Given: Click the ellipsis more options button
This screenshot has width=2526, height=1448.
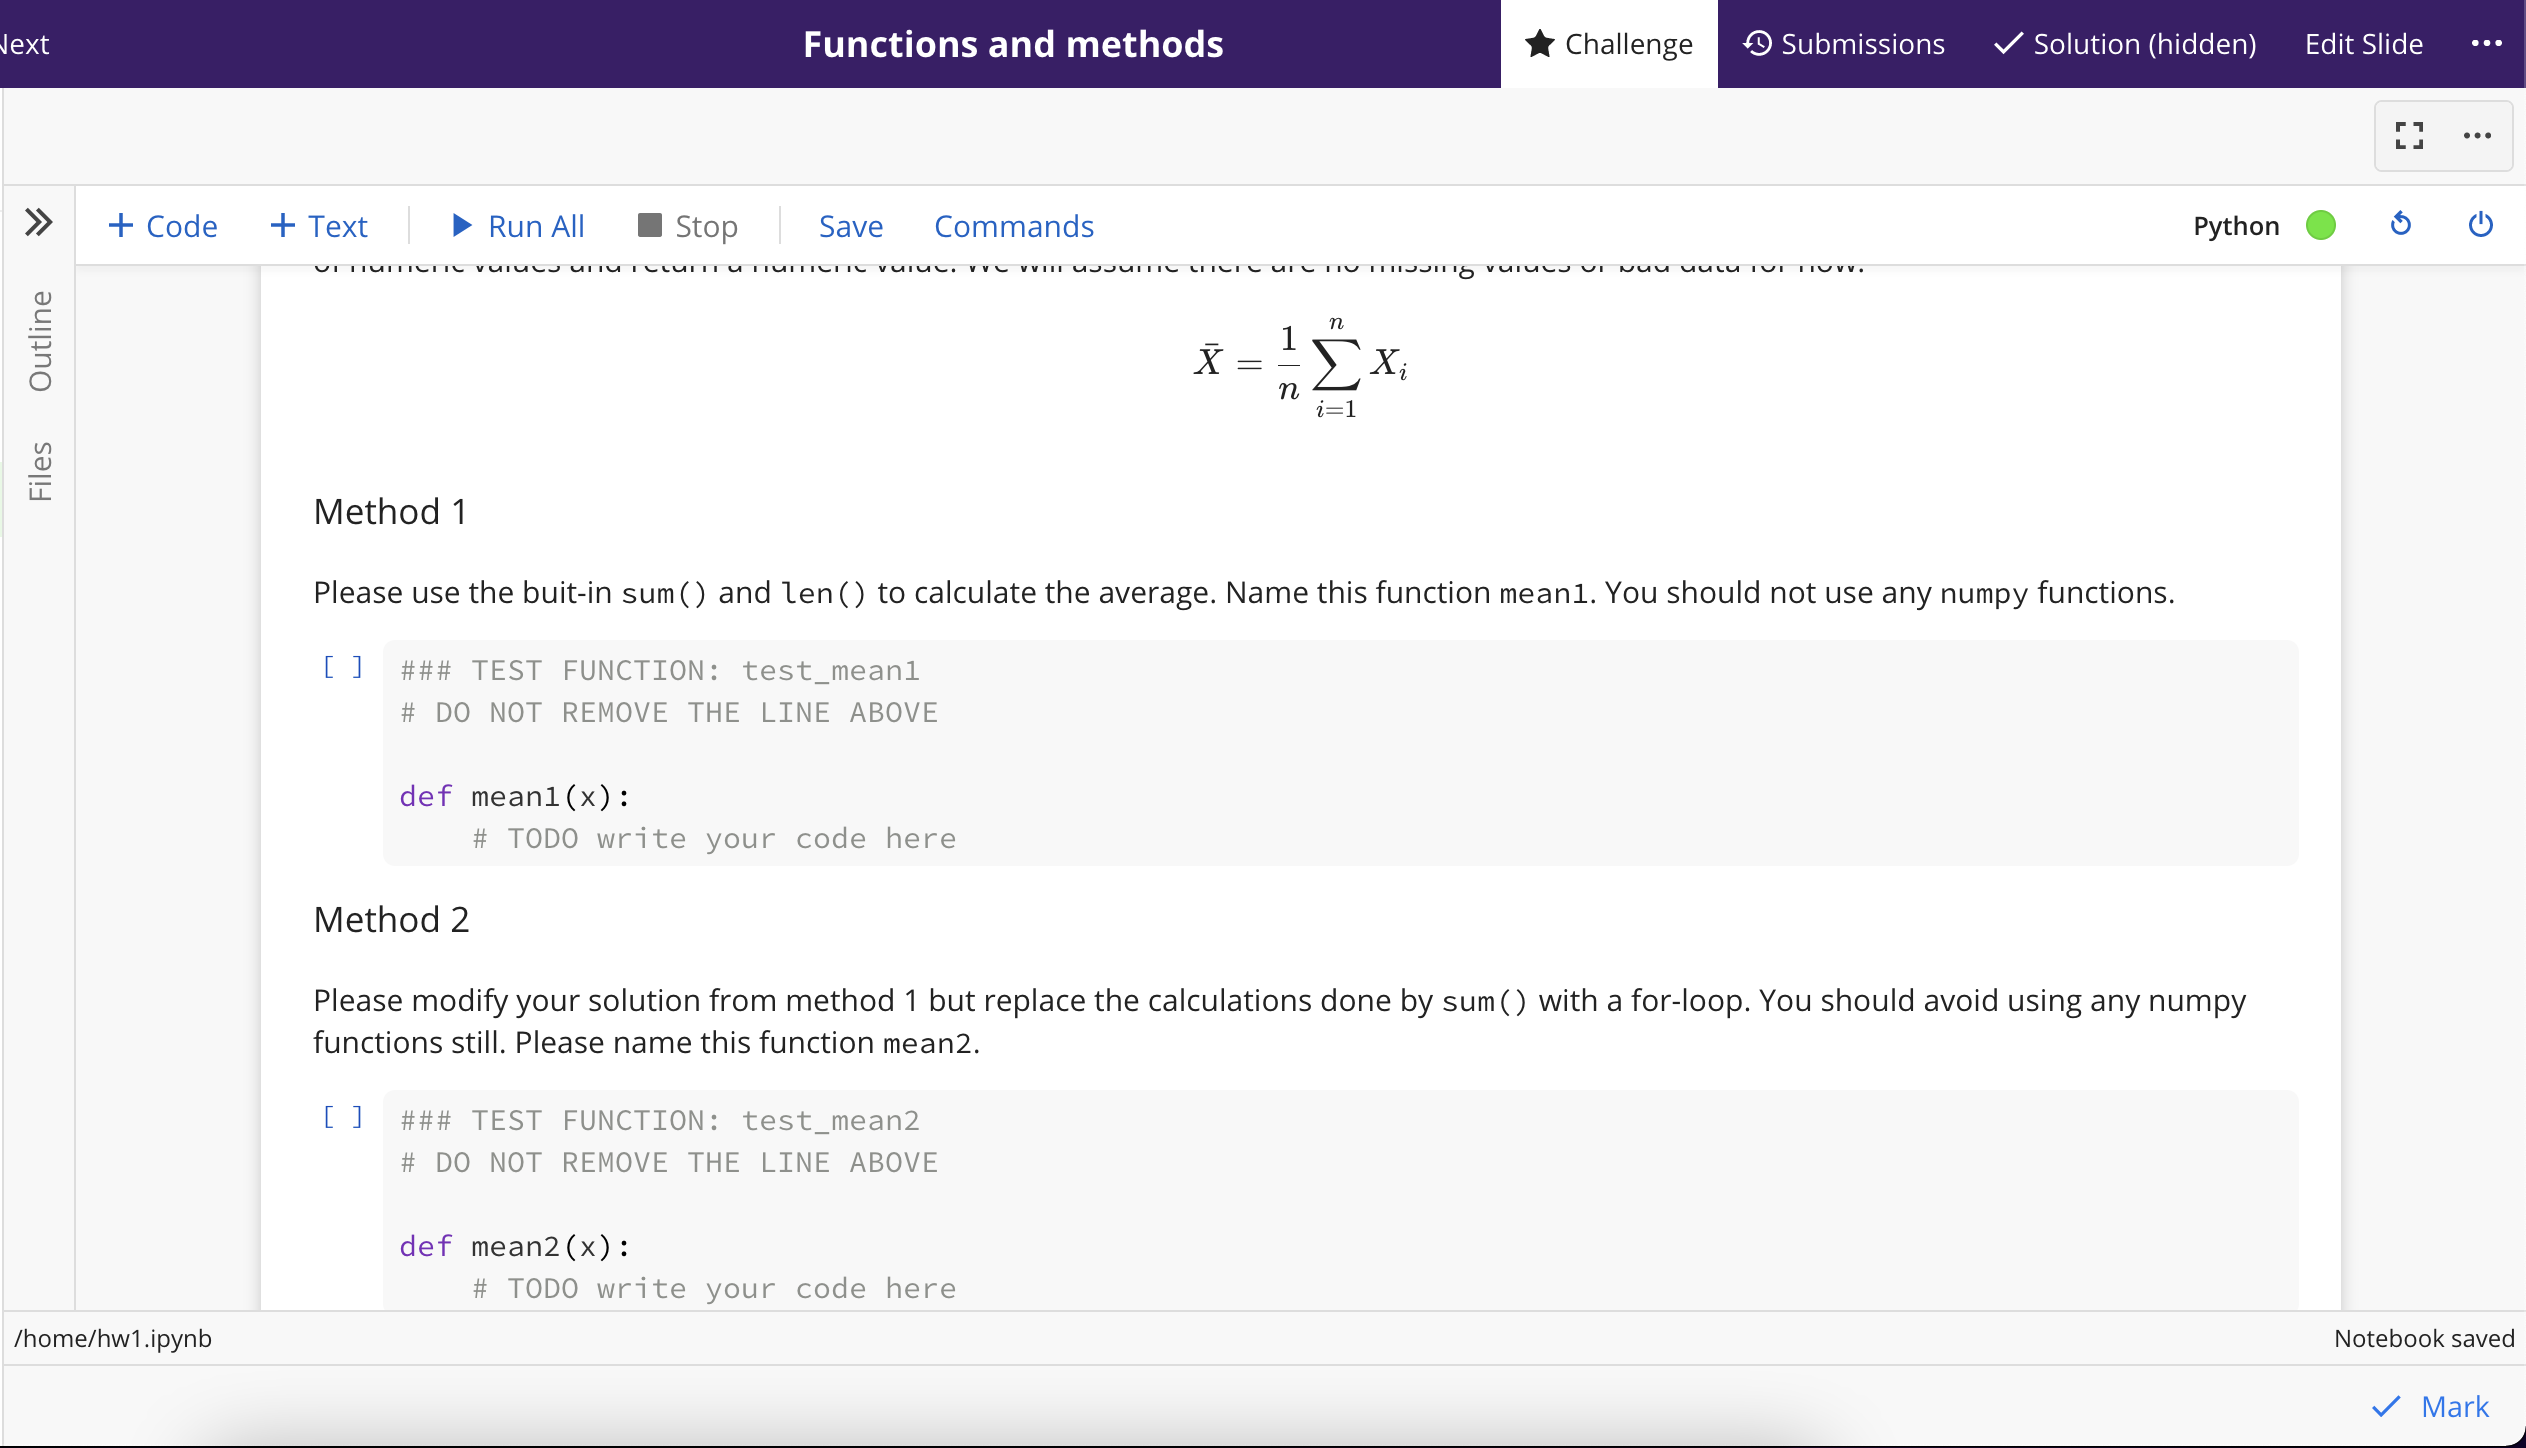Looking at the screenshot, I should (x=2477, y=135).
